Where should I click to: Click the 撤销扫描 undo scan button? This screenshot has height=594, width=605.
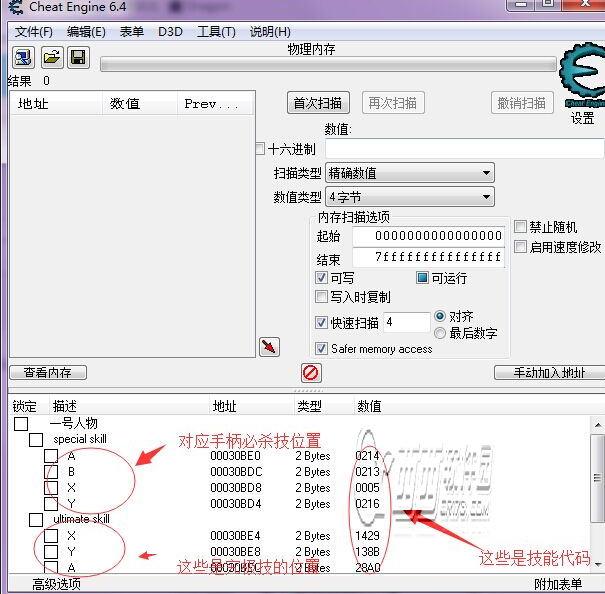[522, 103]
